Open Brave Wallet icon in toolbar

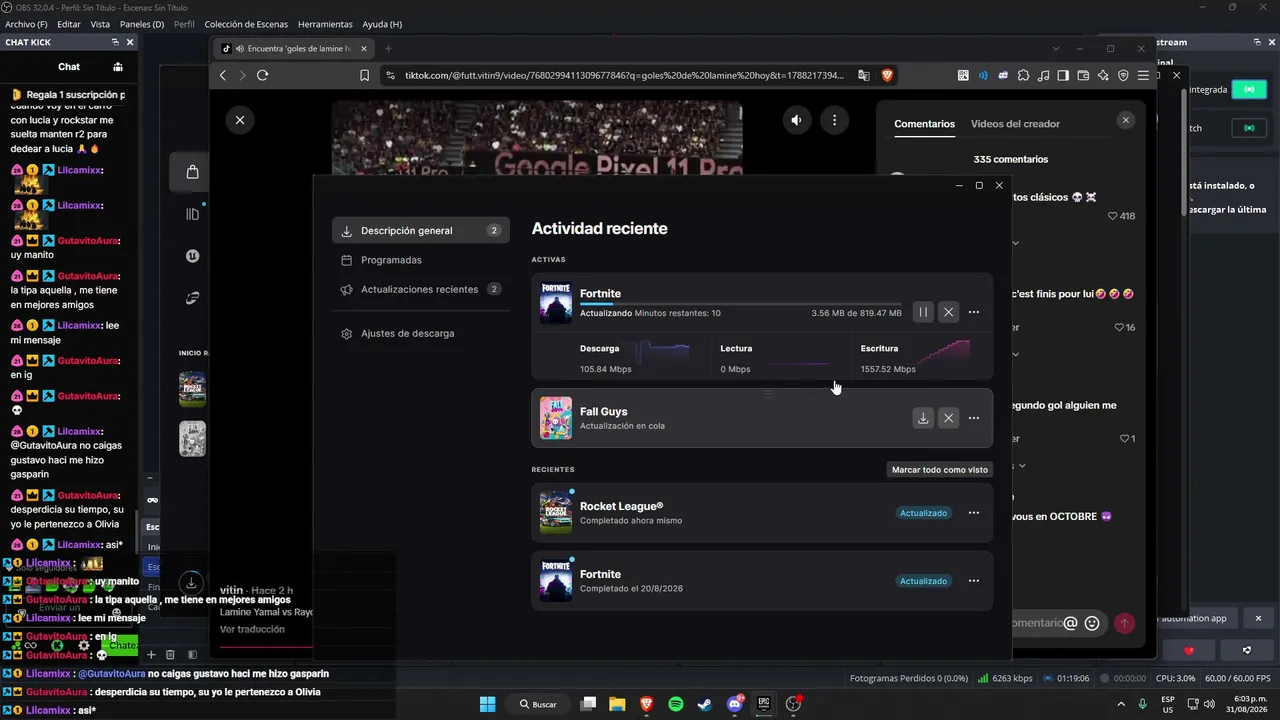[1084, 75]
